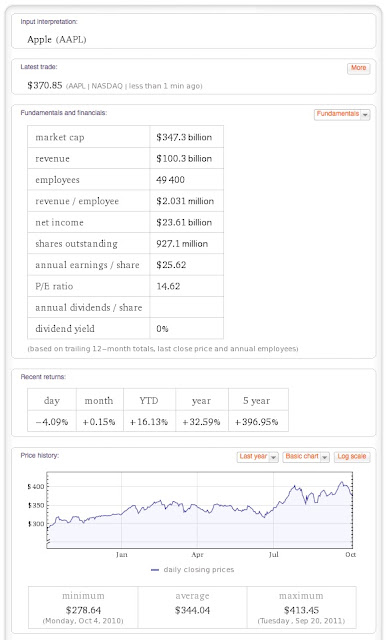
Task: Select the shares outstanding label
Action: point(76,244)
